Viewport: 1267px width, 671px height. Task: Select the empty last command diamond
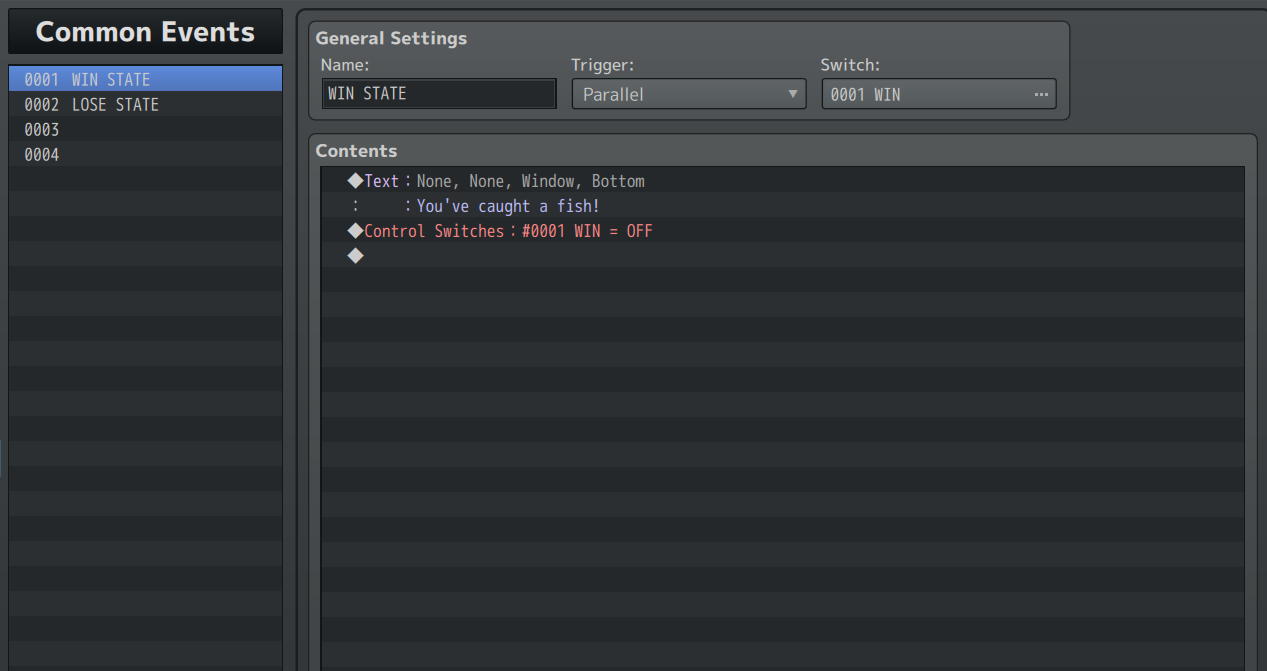pos(355,256)
